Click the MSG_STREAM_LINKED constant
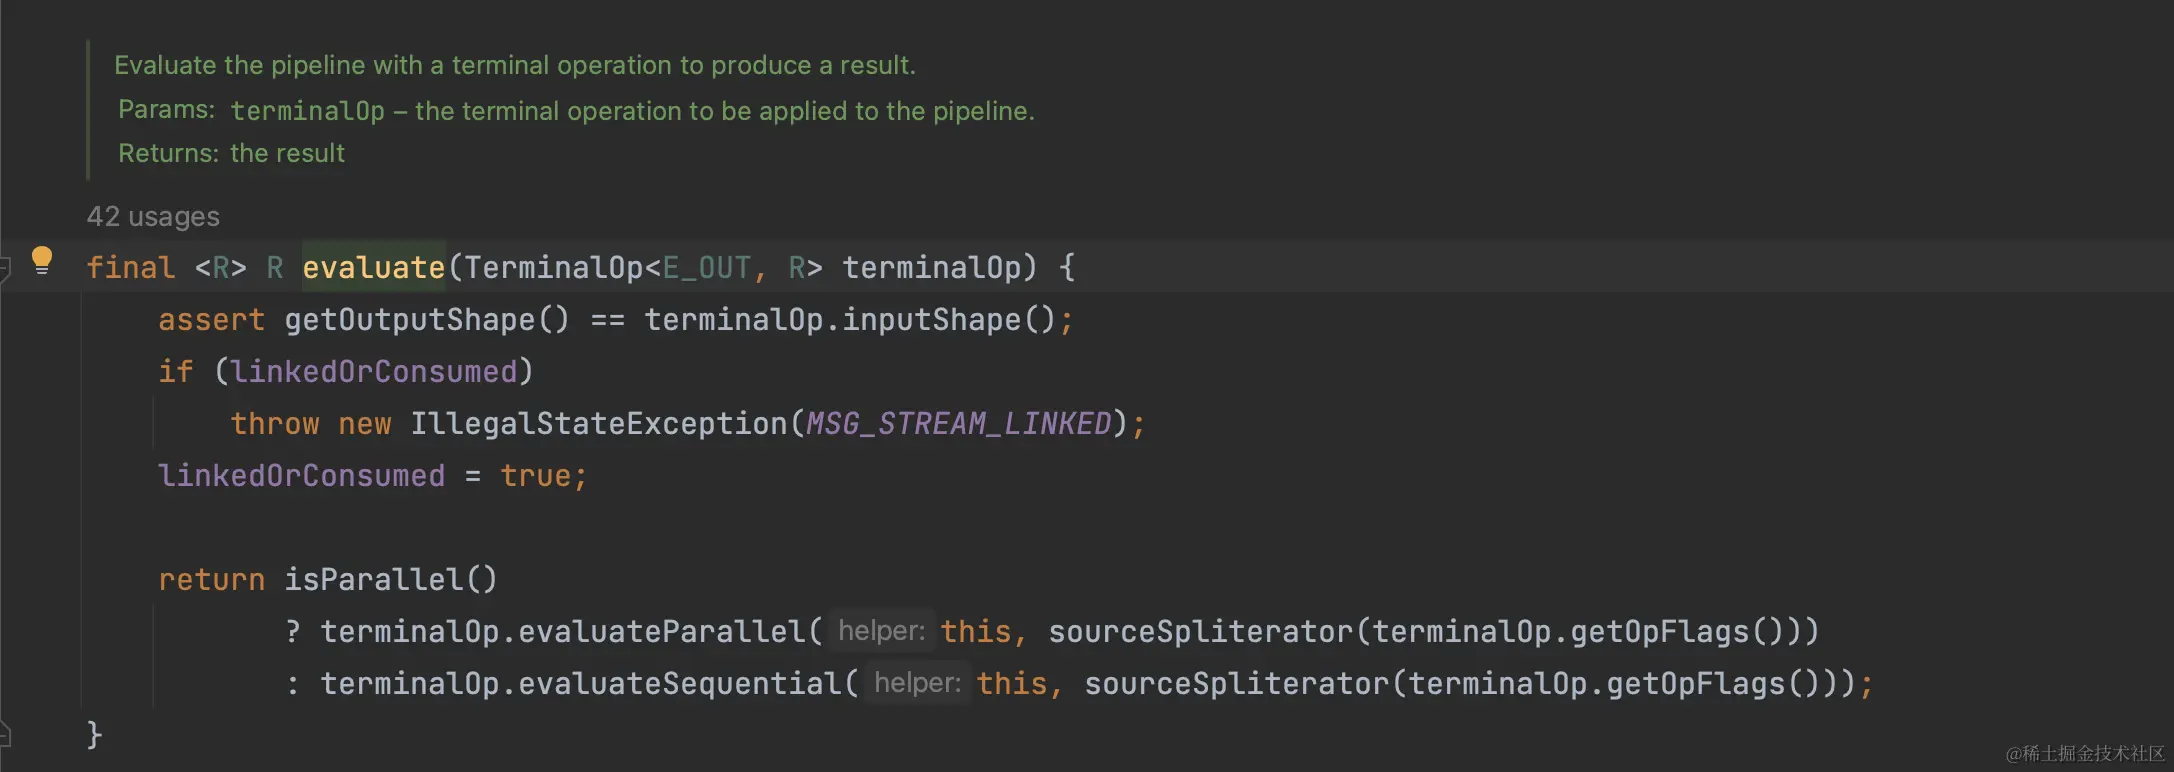The image size is (2174, 772). (x=958, y=423)
